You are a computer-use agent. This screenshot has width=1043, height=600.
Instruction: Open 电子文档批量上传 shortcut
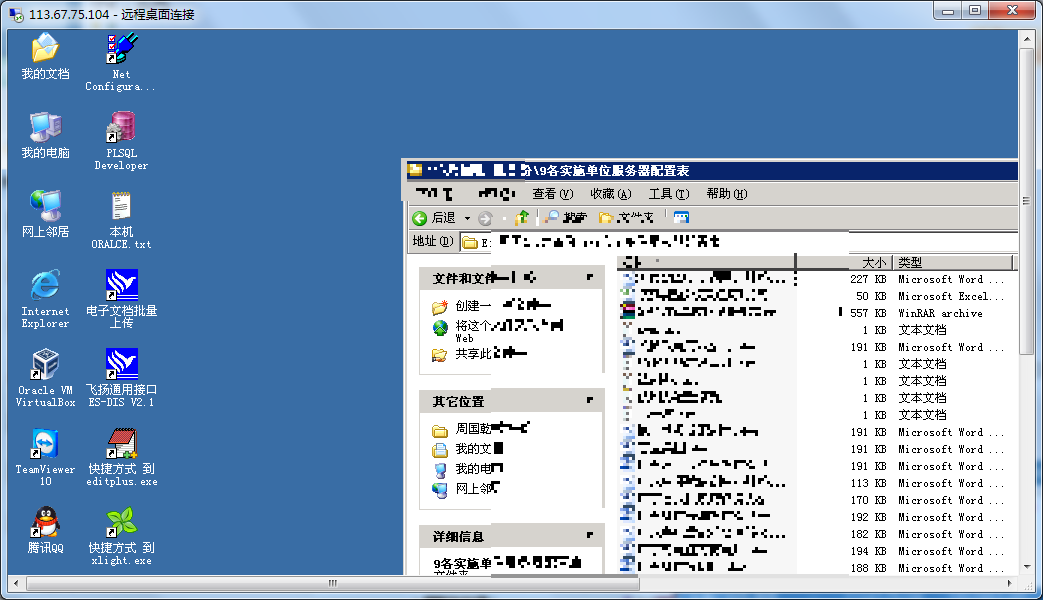point(122,299)
